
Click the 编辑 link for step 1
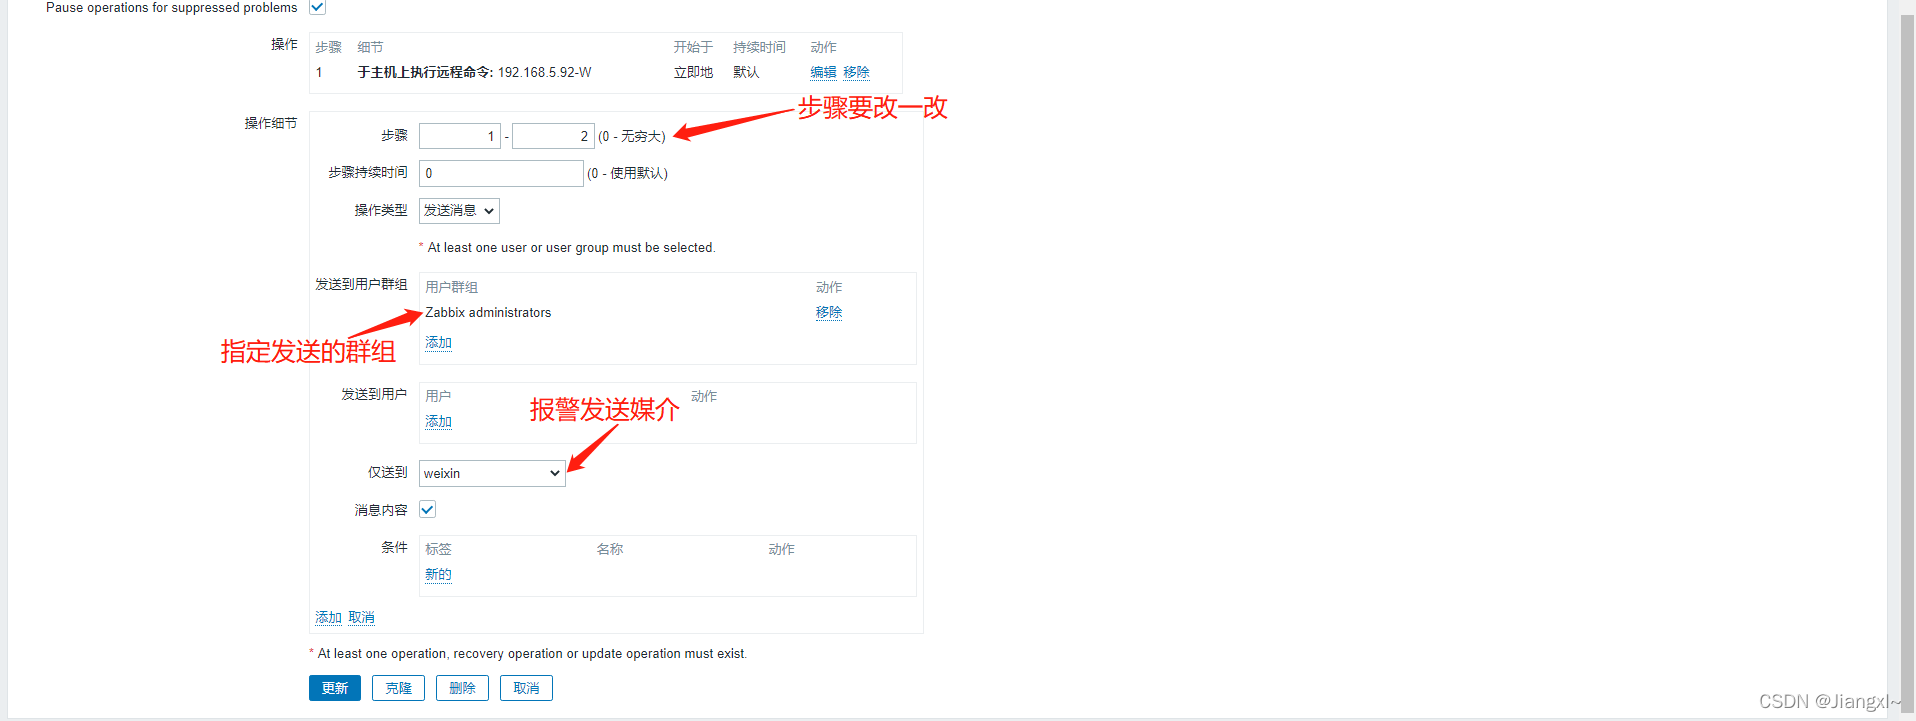pos(823,72)
